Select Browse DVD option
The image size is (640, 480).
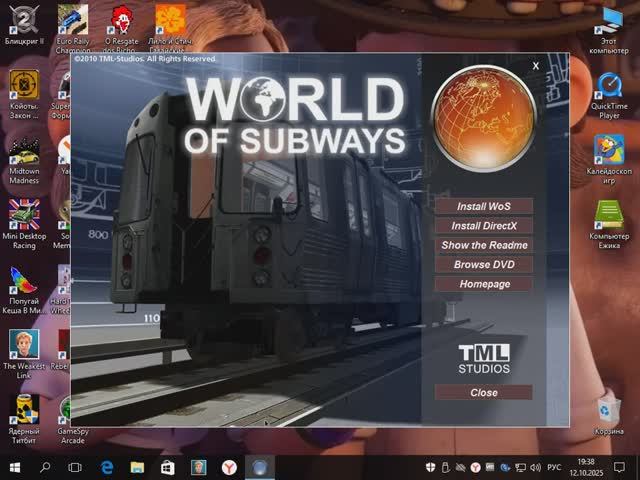pos(484,264)
